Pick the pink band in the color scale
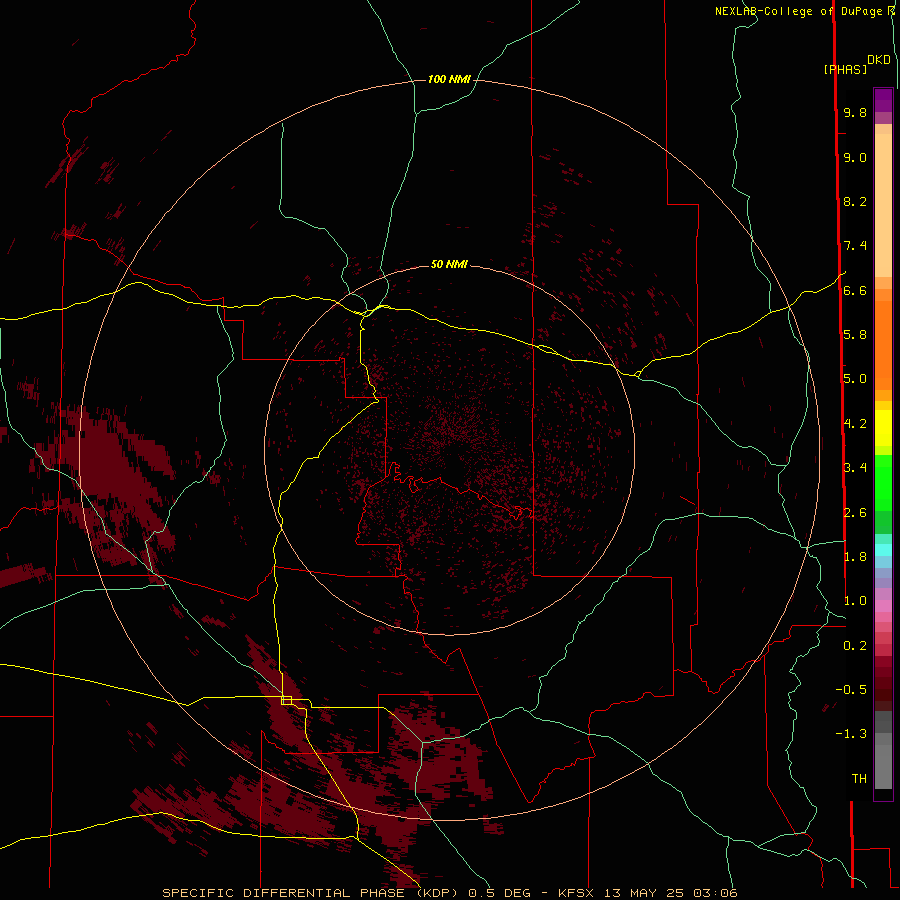Screen dimensions: 900x900 pos(883,606)
